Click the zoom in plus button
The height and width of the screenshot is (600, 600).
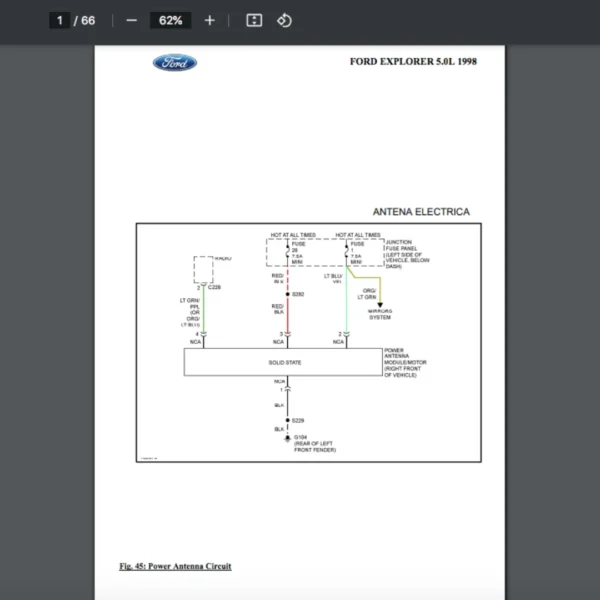(x=209, y=20)
